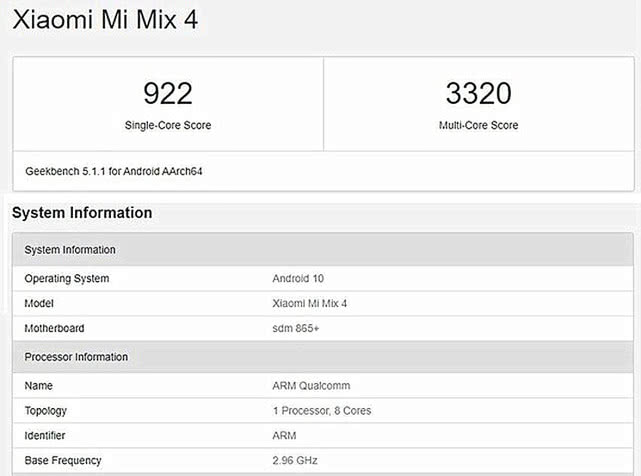This screenshot has width=641, height=476.
Task: Click the Base Frequency row label
Action: 63,460
